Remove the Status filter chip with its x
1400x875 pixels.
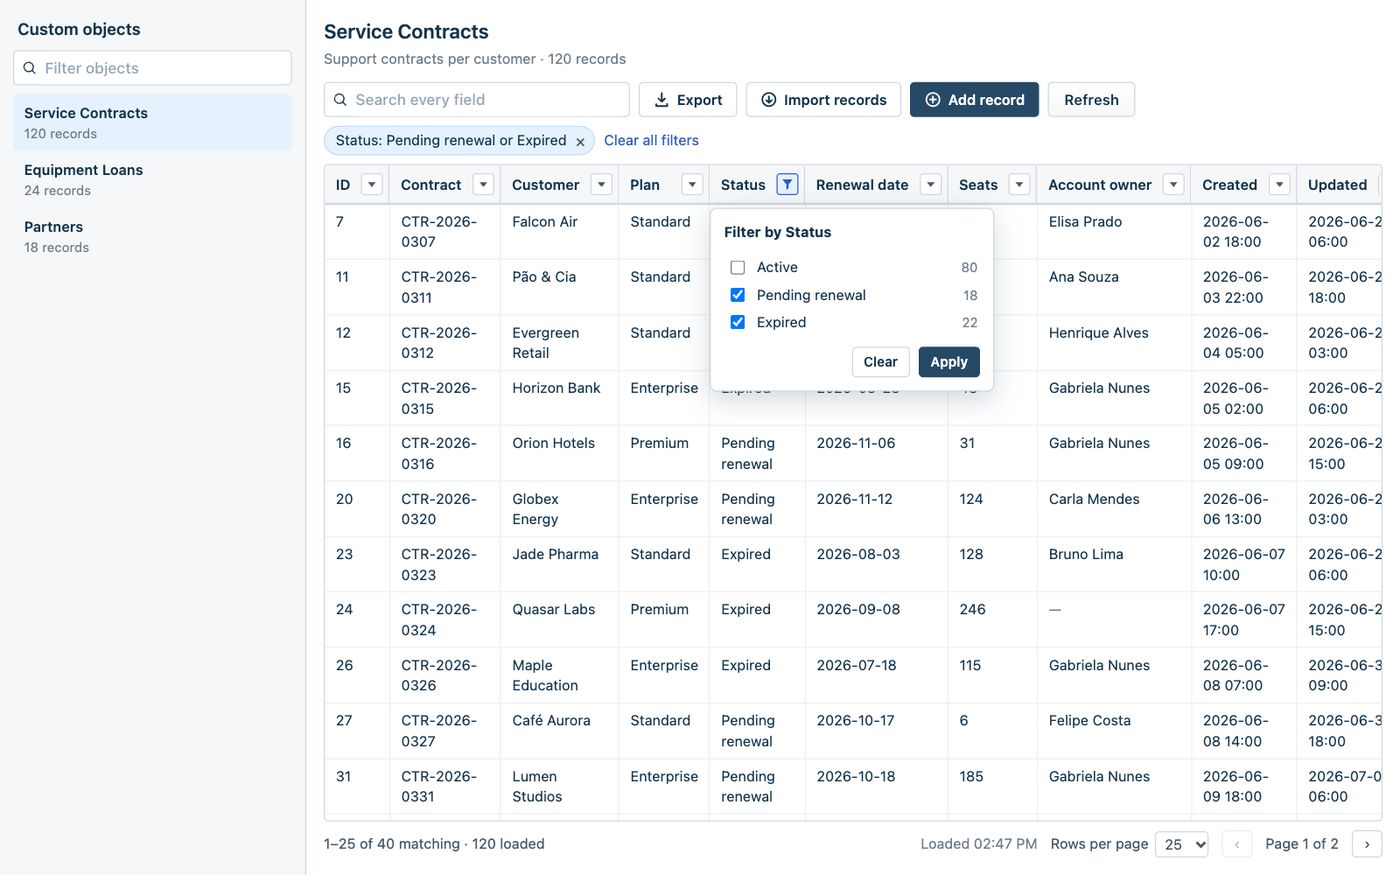pos(580,142)
